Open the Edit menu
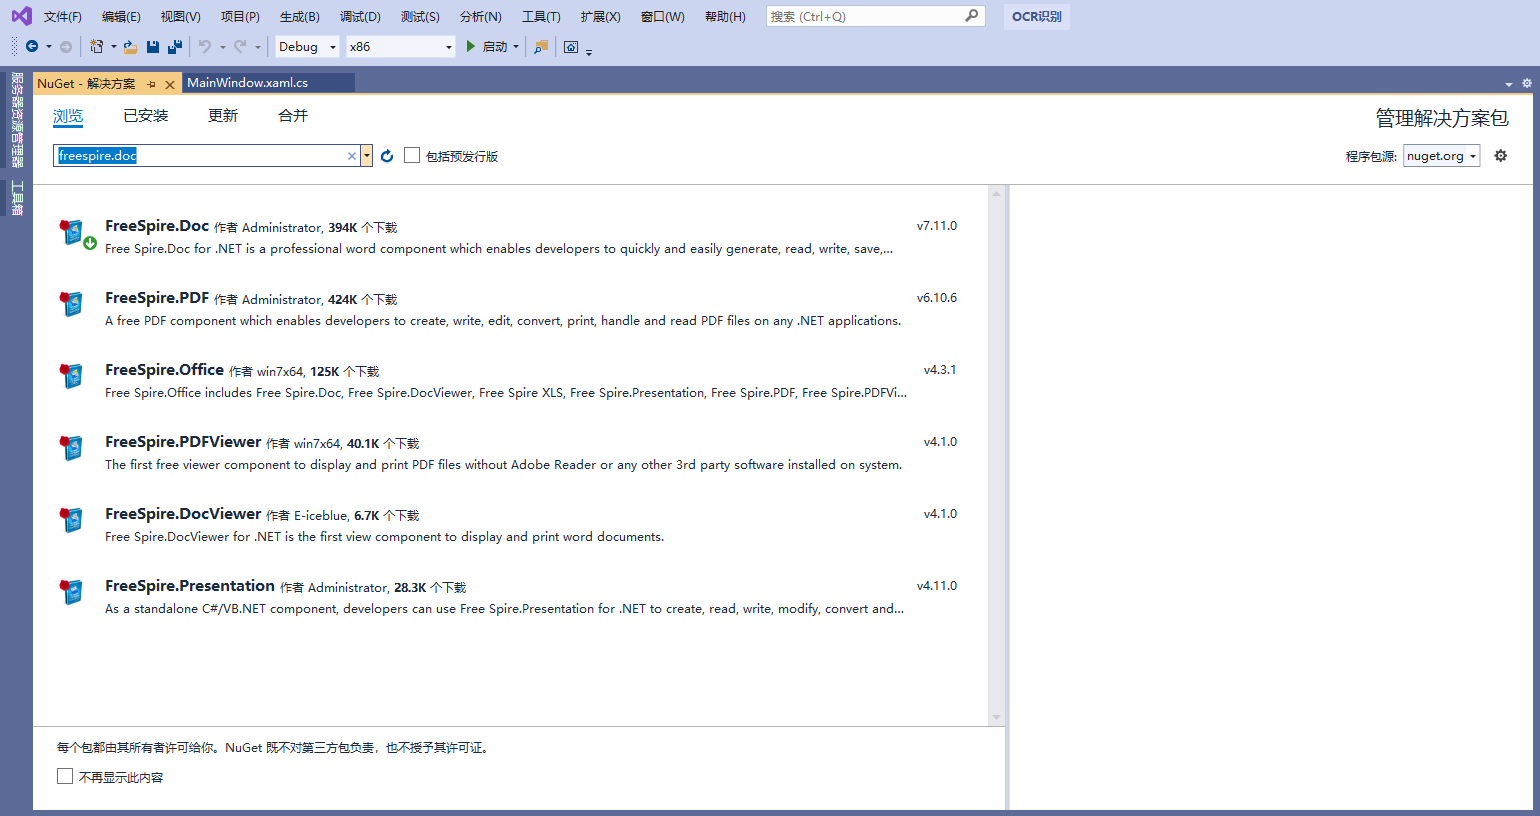This screenshot has width=1540, height=816. (x=121, y=16)
